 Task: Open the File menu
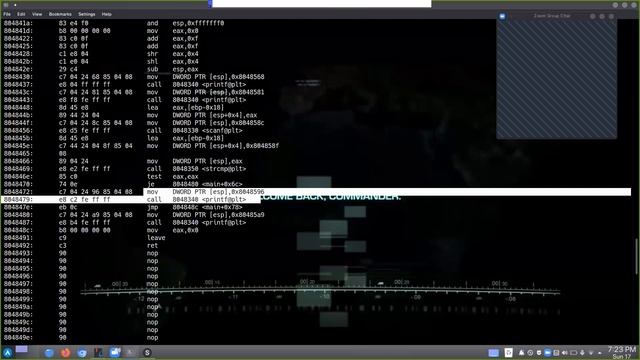click(x=7, y=14)
